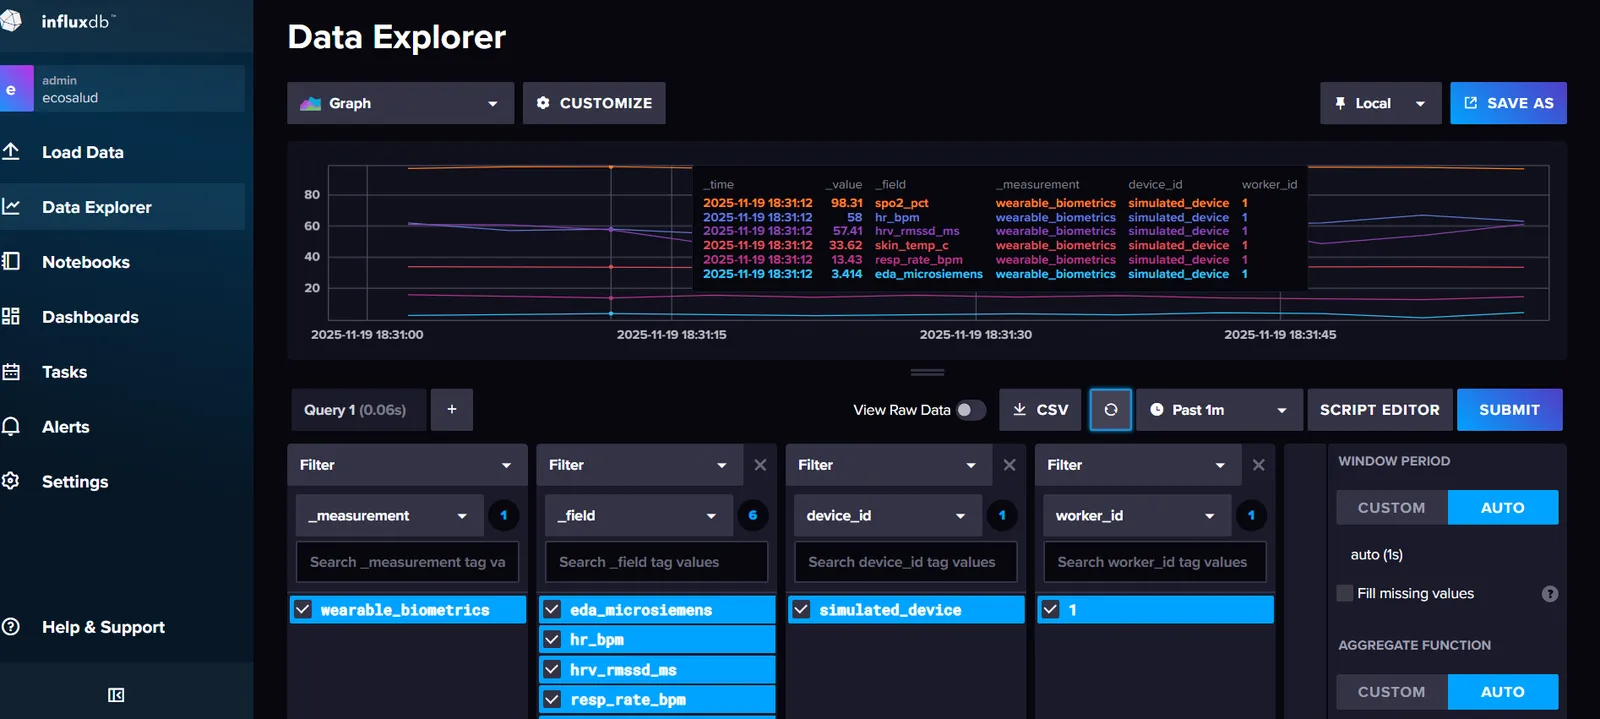Click the Search _field tag values field
The width and height of the screenshot is (1600, 719).
tap(656, 562)
